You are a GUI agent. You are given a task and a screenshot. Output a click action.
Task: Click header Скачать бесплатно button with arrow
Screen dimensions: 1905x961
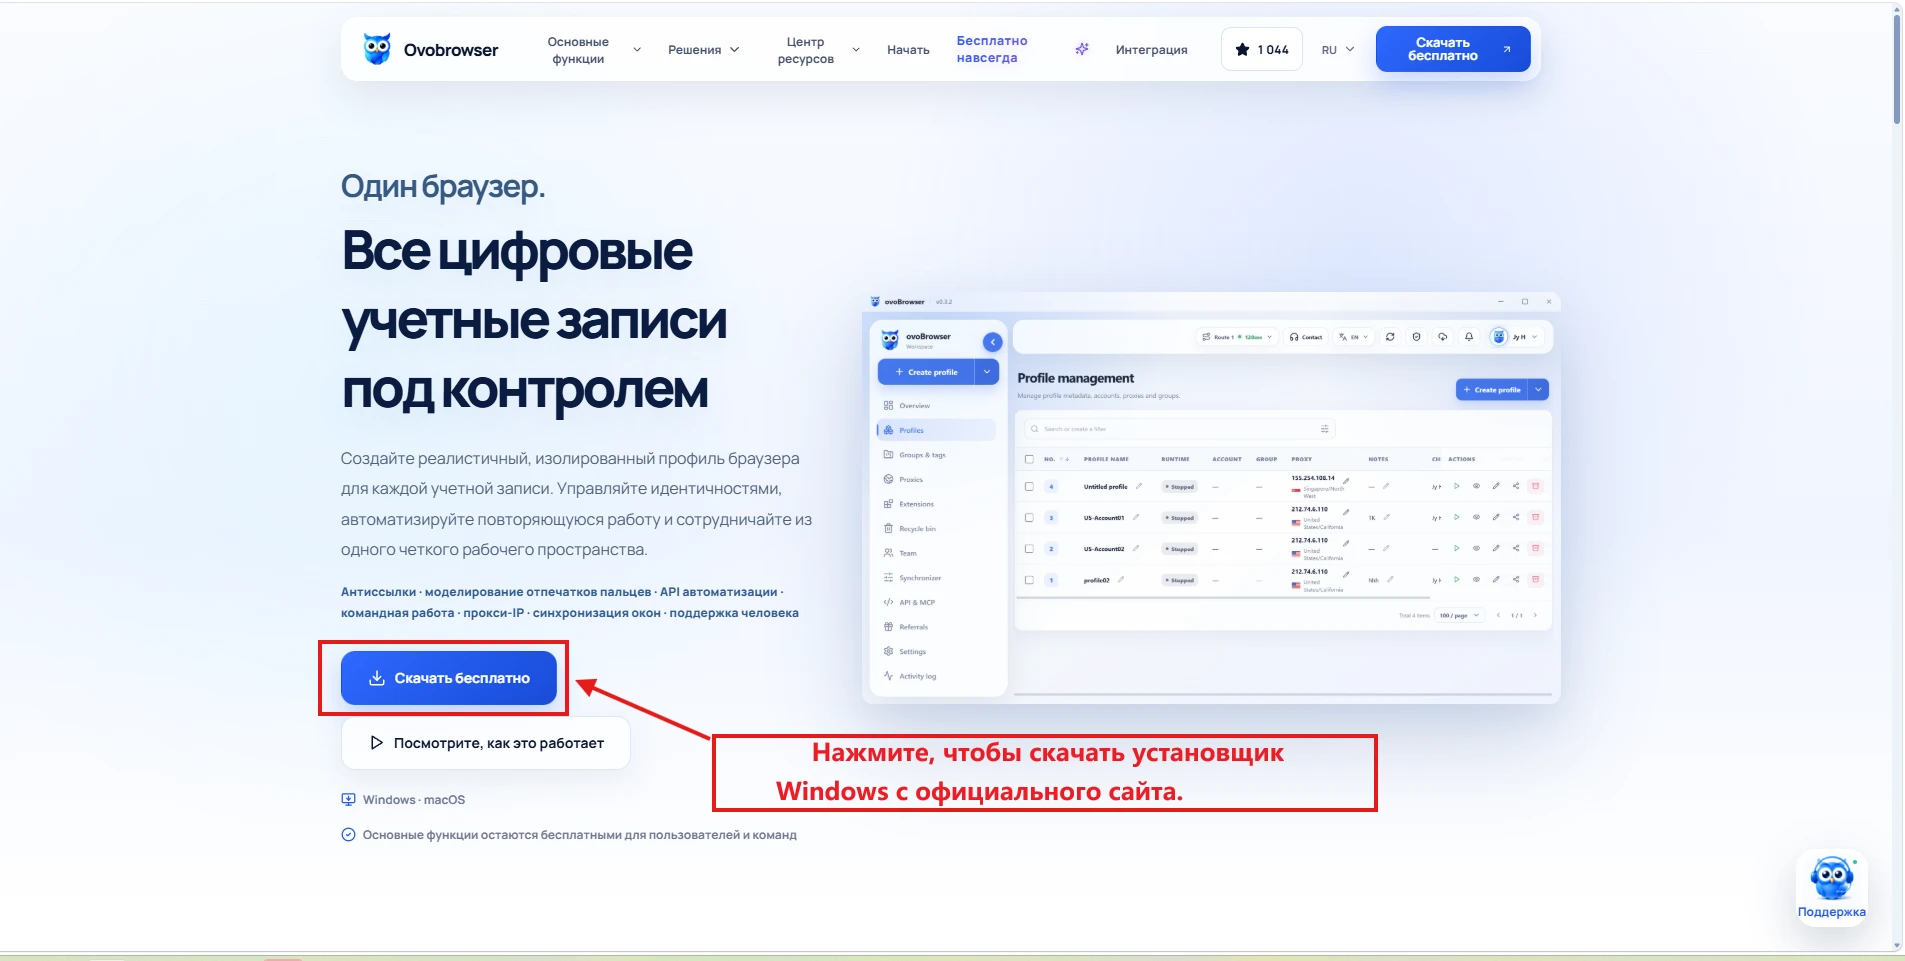(1453, 49)
